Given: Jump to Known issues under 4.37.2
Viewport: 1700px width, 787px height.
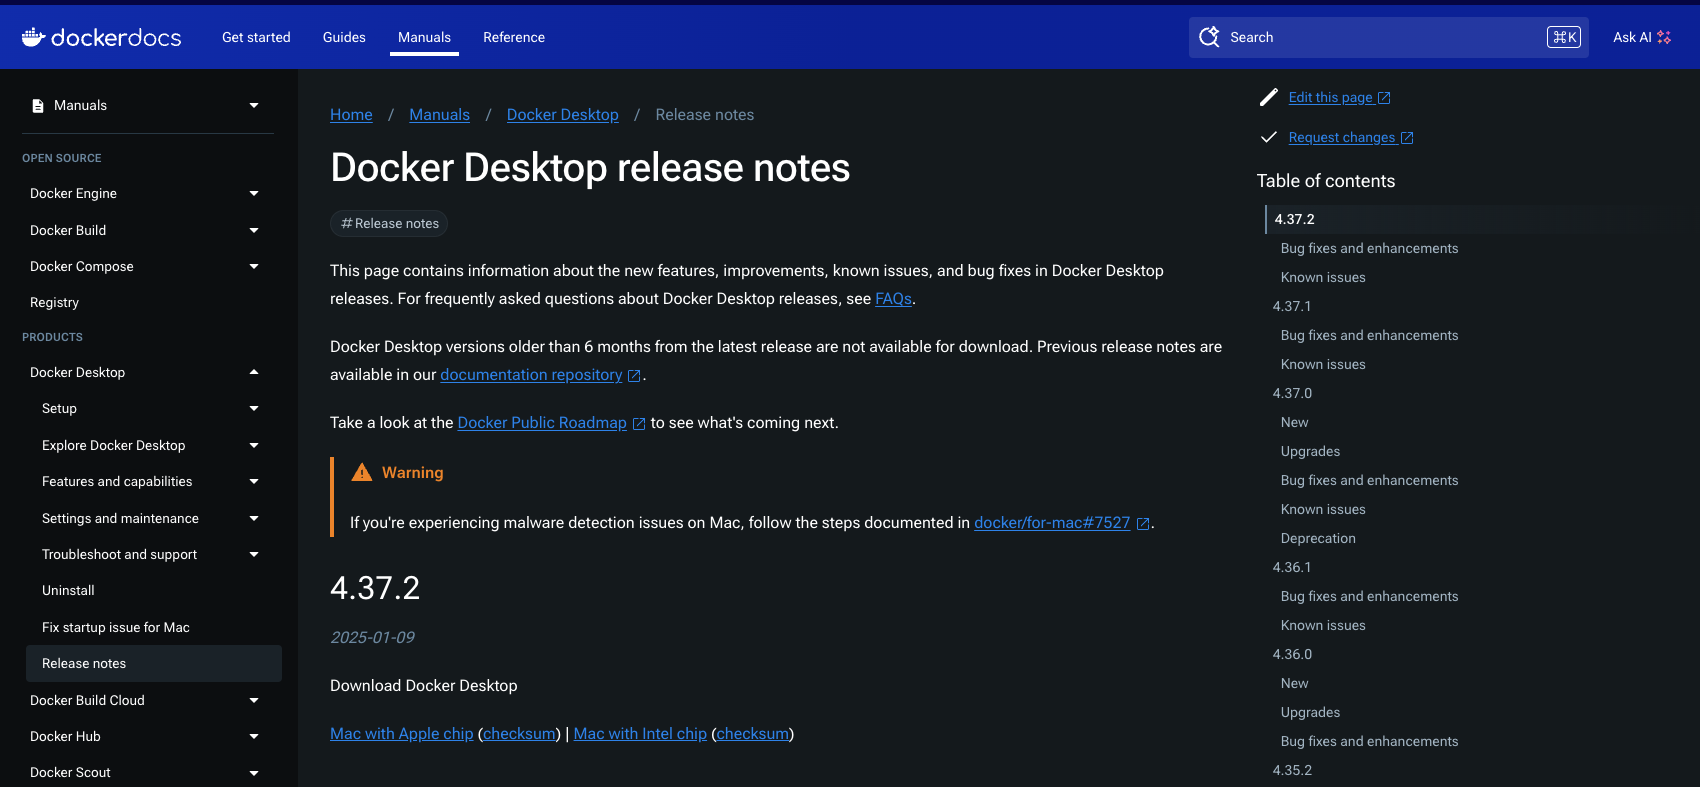Looking at the screenshot, I should [1323, 277].
